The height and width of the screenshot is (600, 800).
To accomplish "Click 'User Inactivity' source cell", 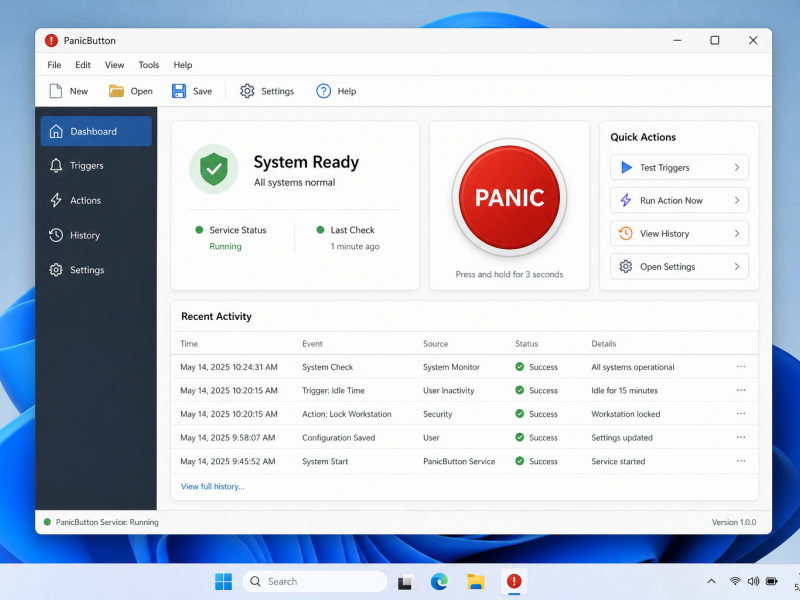I will coord(448,390).
